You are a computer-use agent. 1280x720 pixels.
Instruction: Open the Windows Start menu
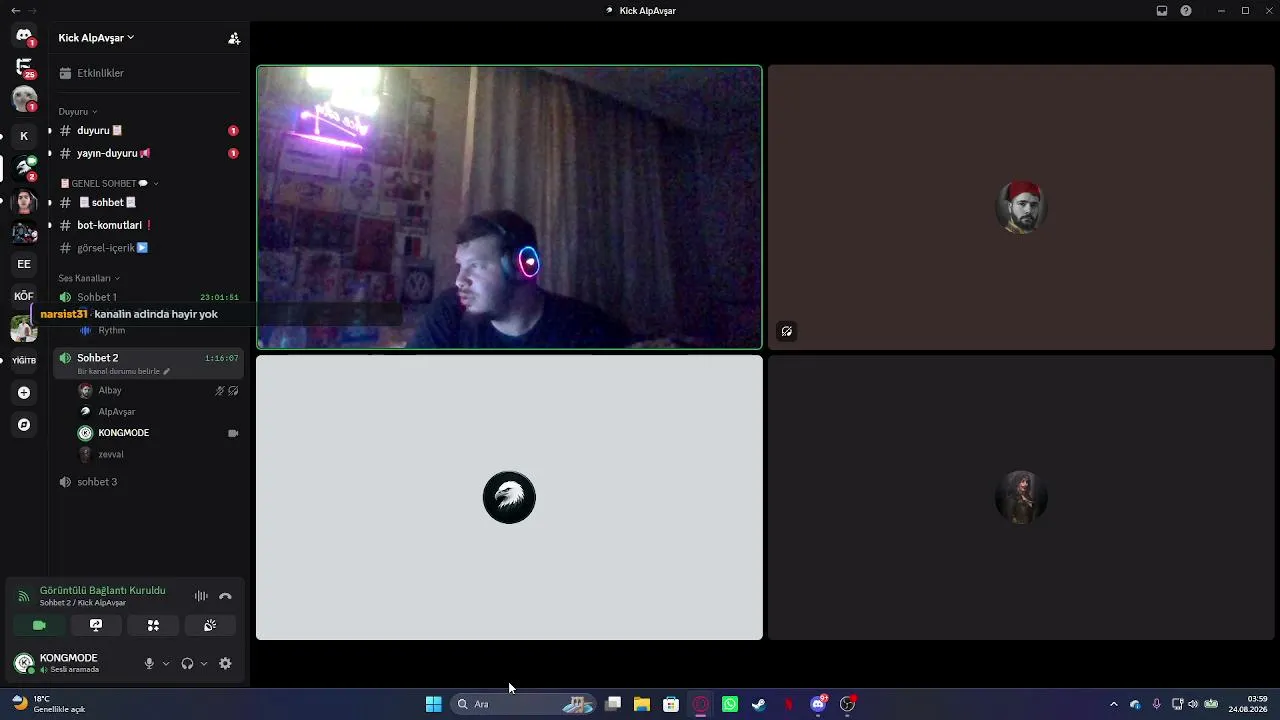pyautogui.click(x=433, y=704)
